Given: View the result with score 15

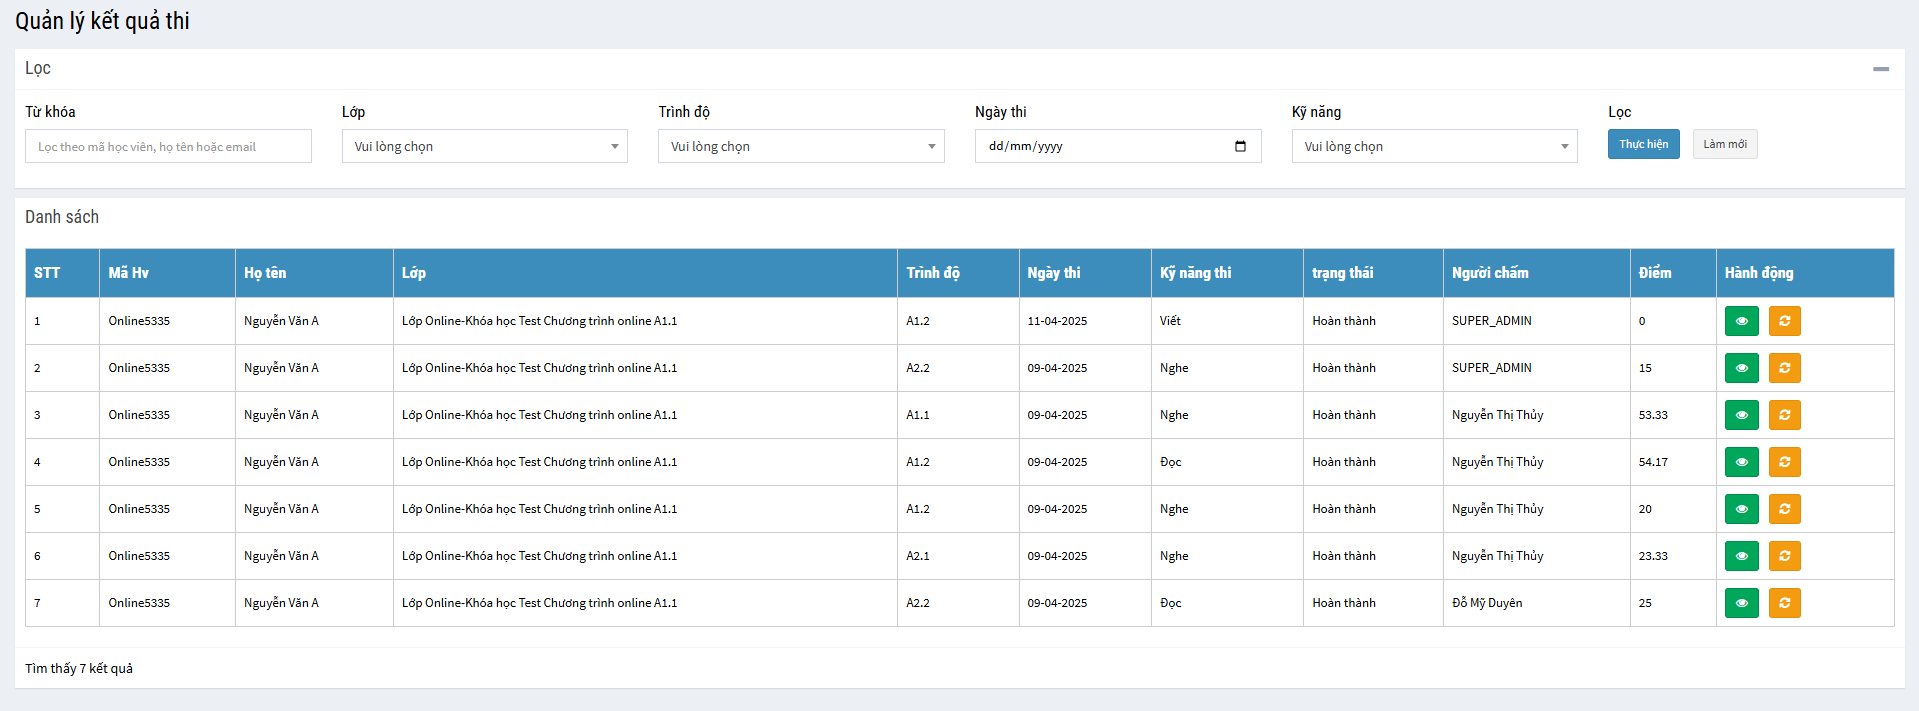Looking at the screenshot, I should pos(1741,368).
